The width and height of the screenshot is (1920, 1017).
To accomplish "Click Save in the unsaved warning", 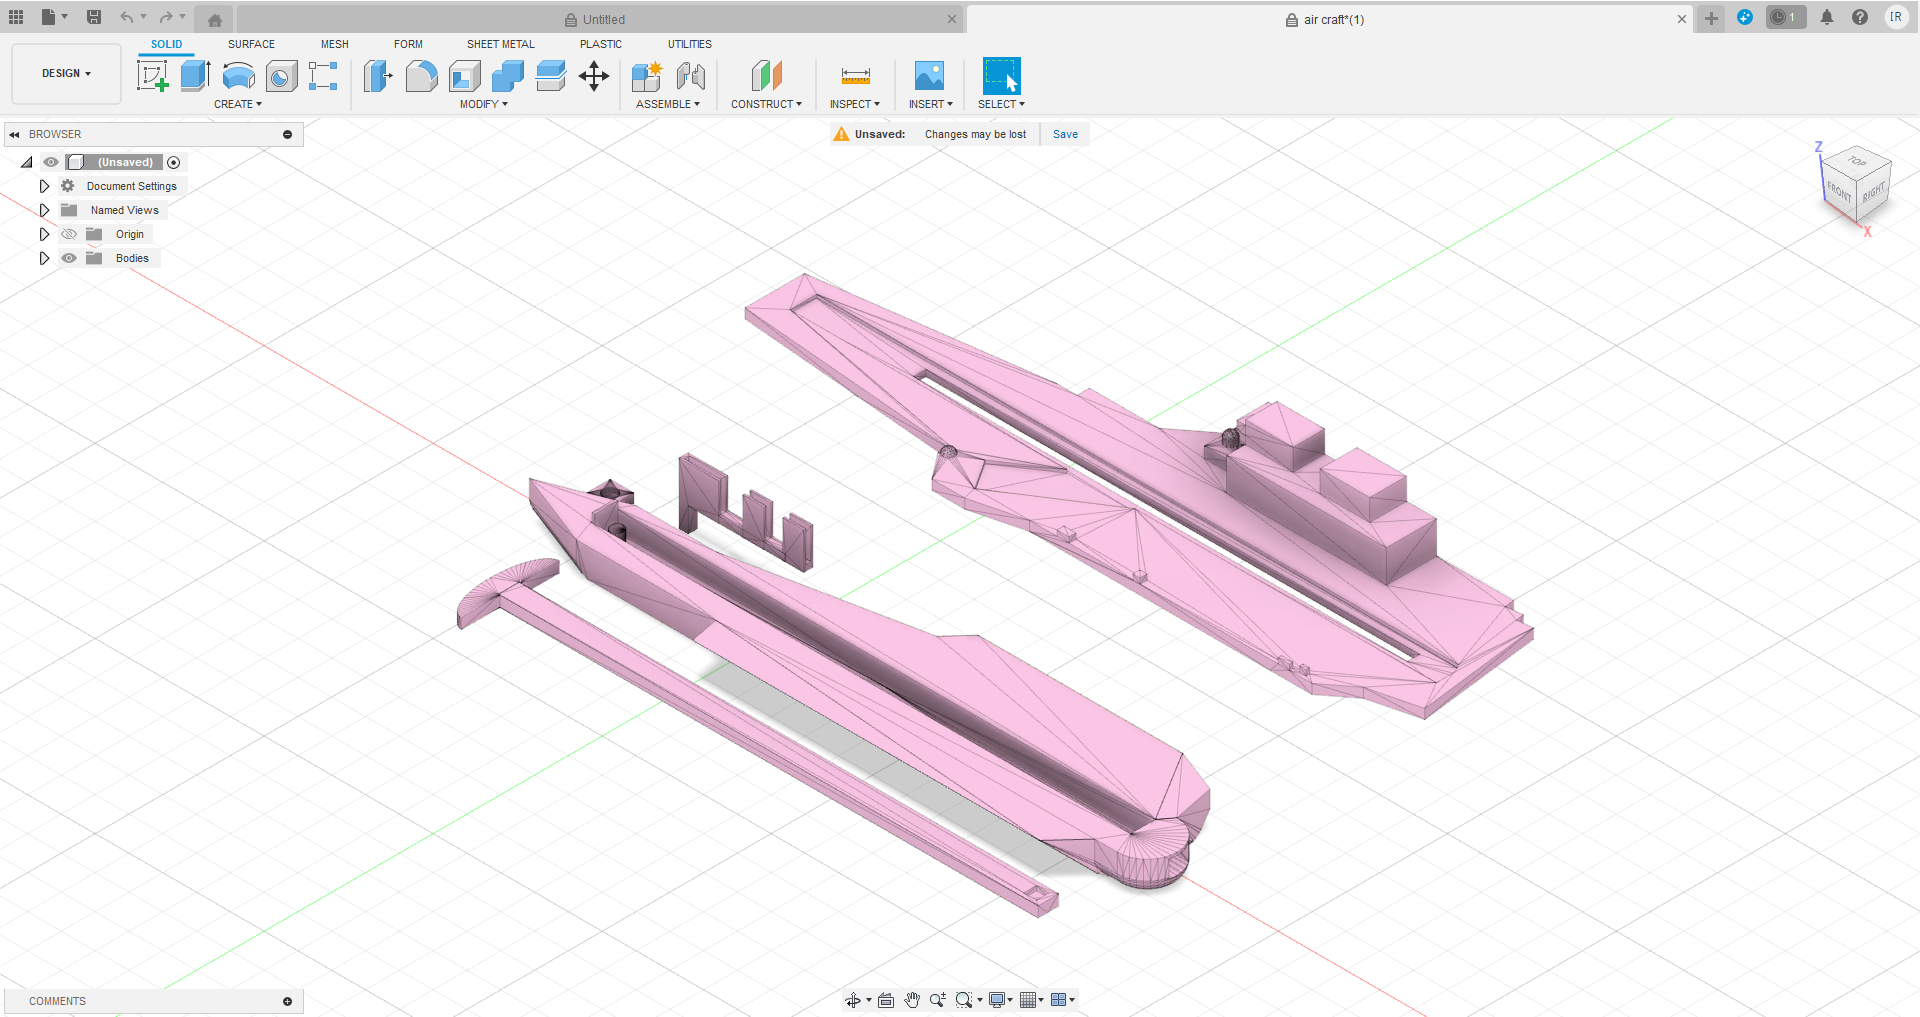I will pos(1065,134).
